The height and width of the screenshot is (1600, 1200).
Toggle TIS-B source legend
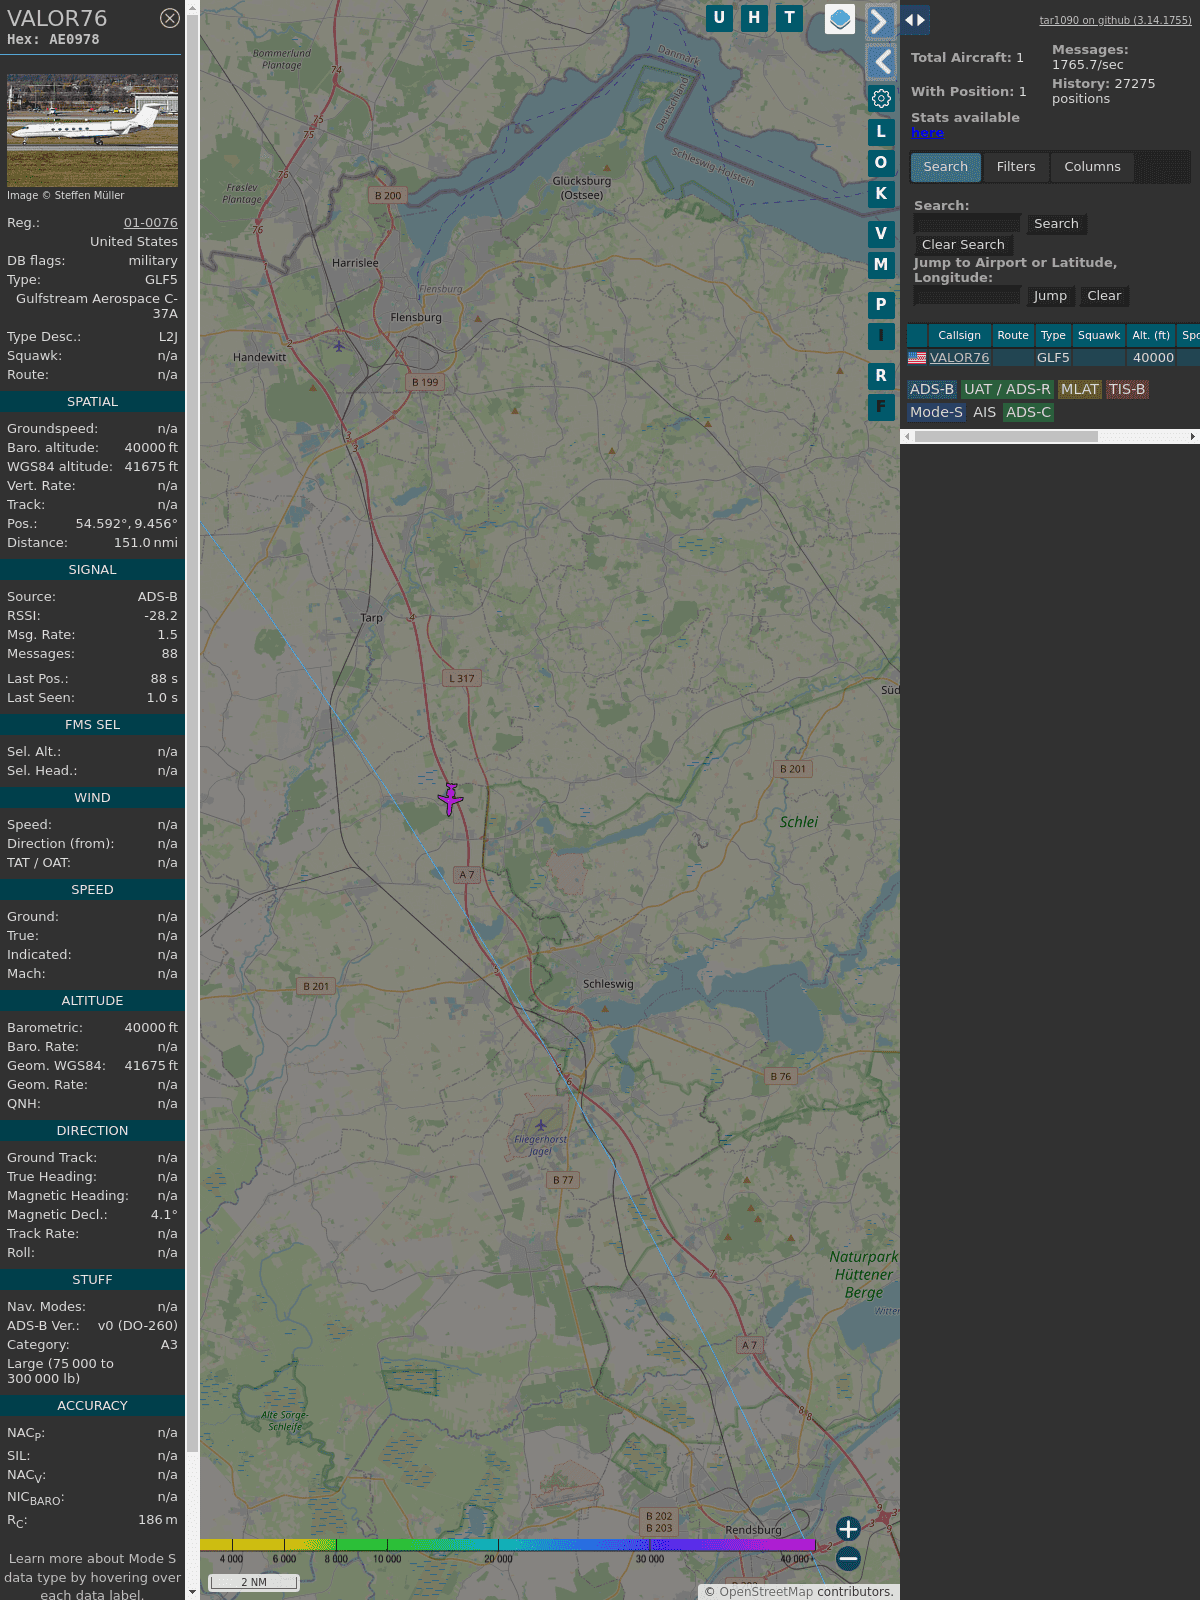coord(1127,390)
